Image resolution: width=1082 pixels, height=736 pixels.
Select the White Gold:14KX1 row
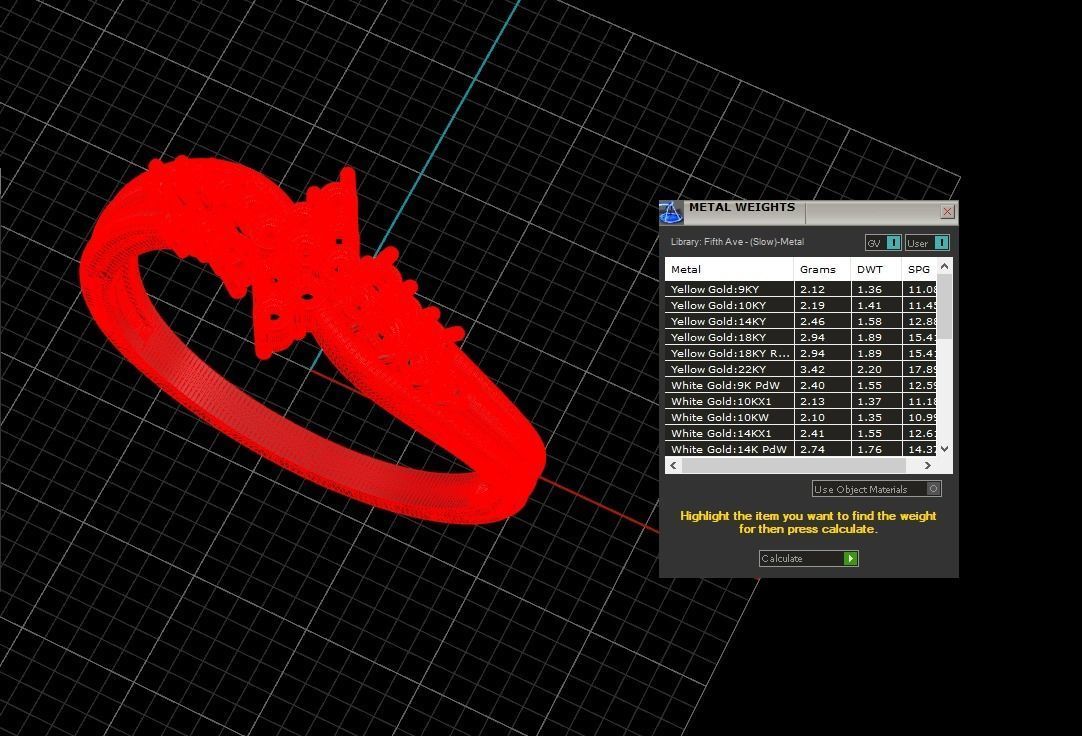801,433
